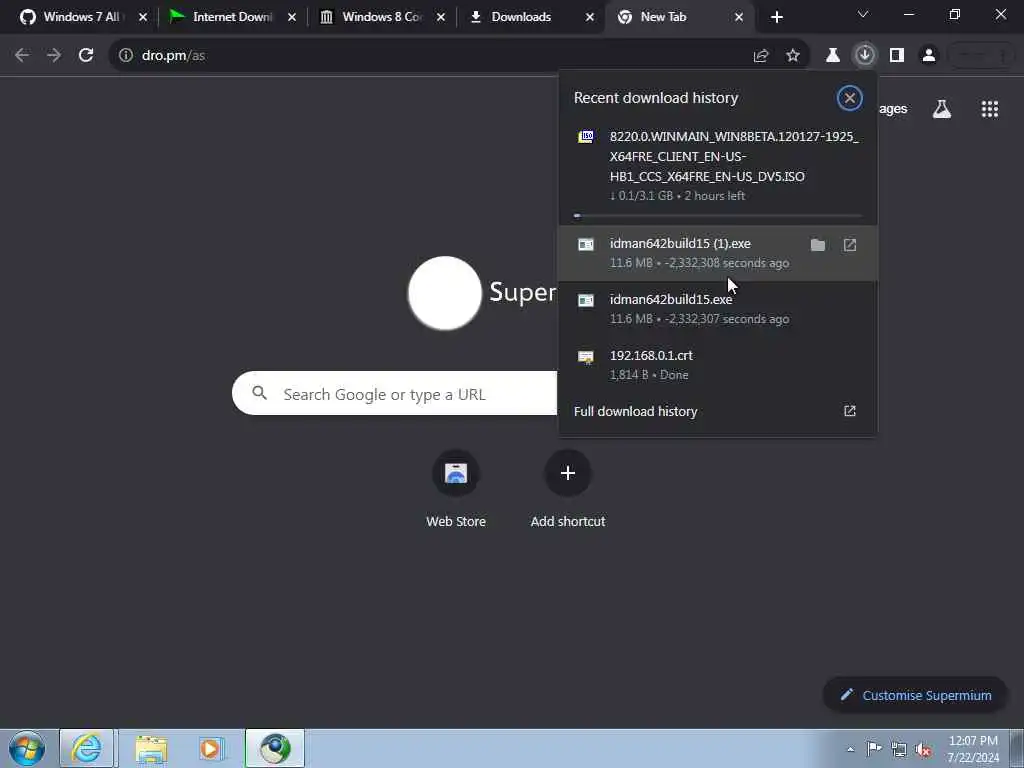Open the idman642build15.exe download entry
The height and width of the screenshot is (768, 1024).
coord(718,309)
